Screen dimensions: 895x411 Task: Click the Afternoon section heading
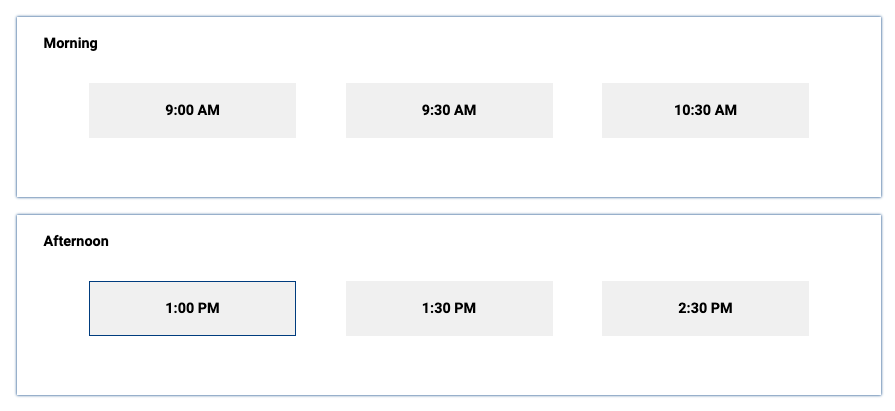76,241
